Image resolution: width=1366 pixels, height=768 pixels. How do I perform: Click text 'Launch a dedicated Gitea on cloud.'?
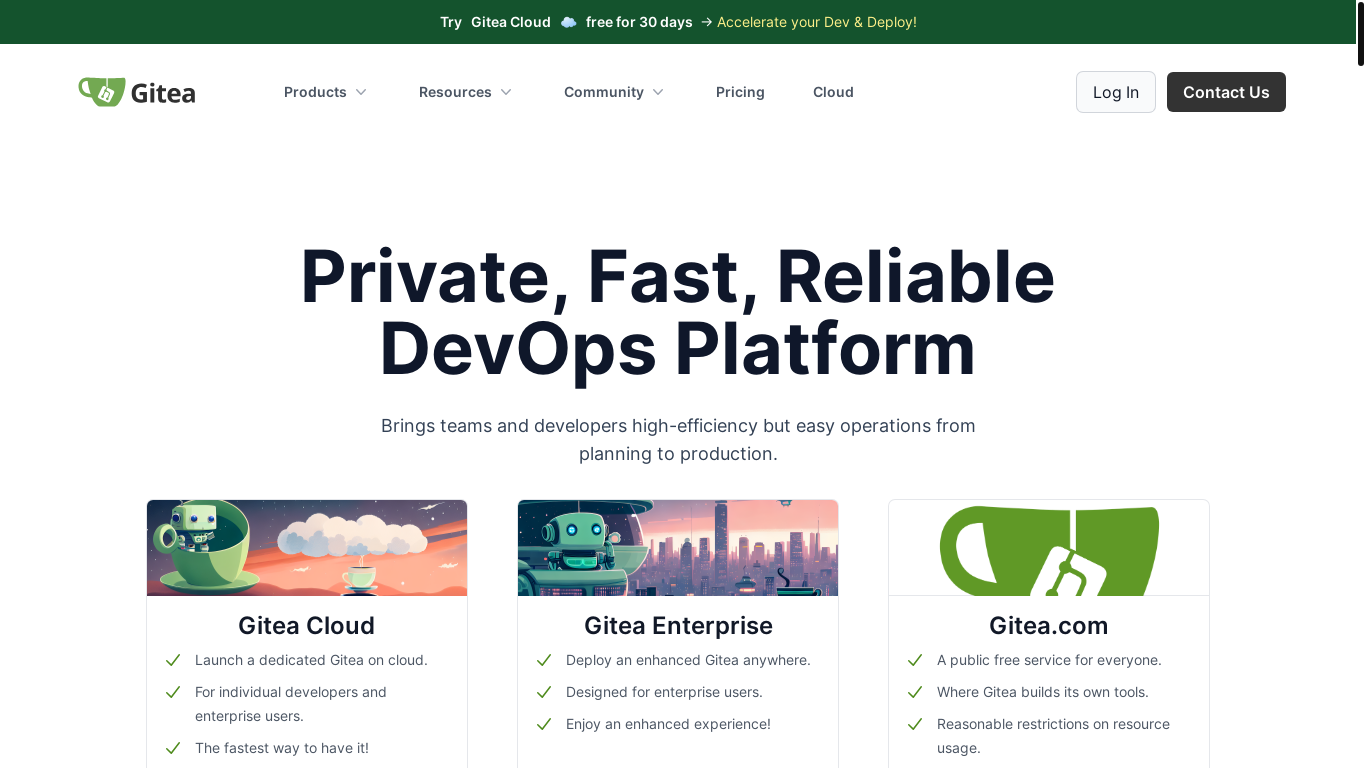(311, 660)
